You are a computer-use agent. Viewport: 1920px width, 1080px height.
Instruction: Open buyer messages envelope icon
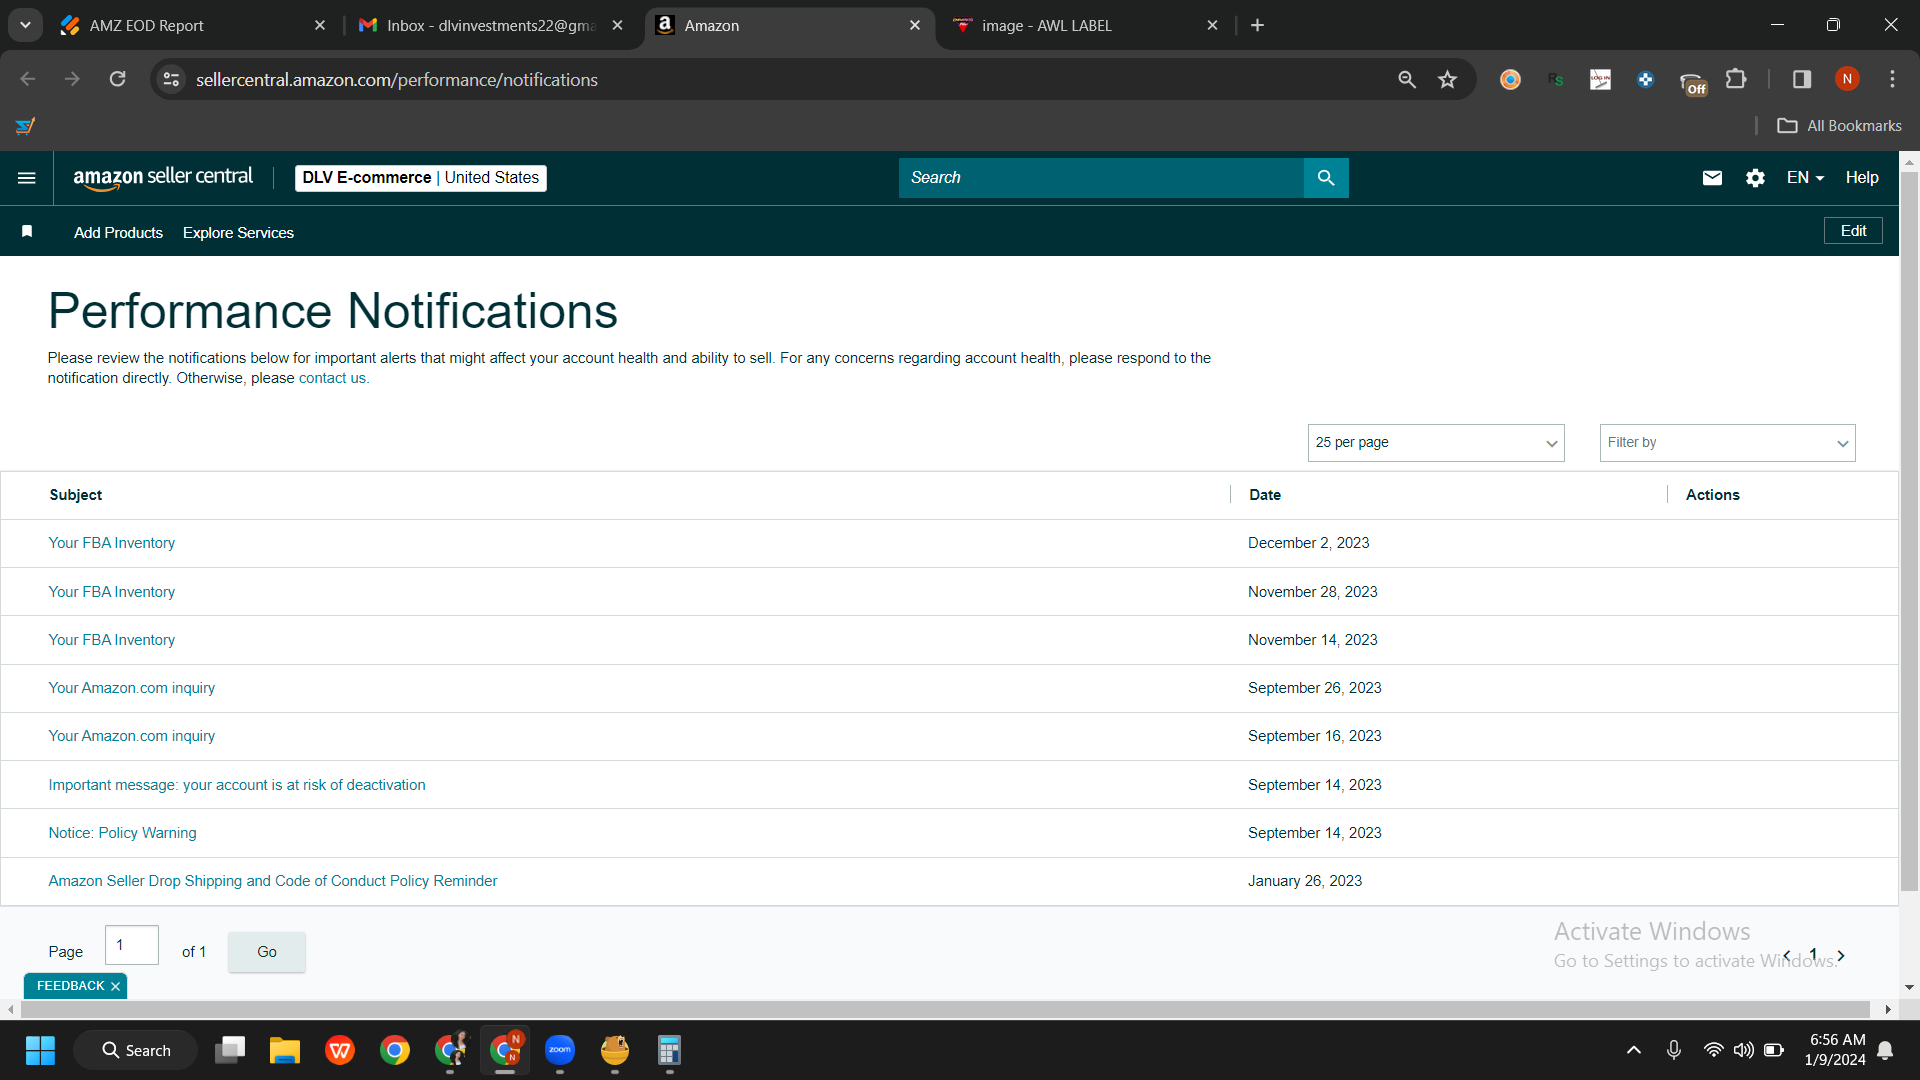point(1712,178)
